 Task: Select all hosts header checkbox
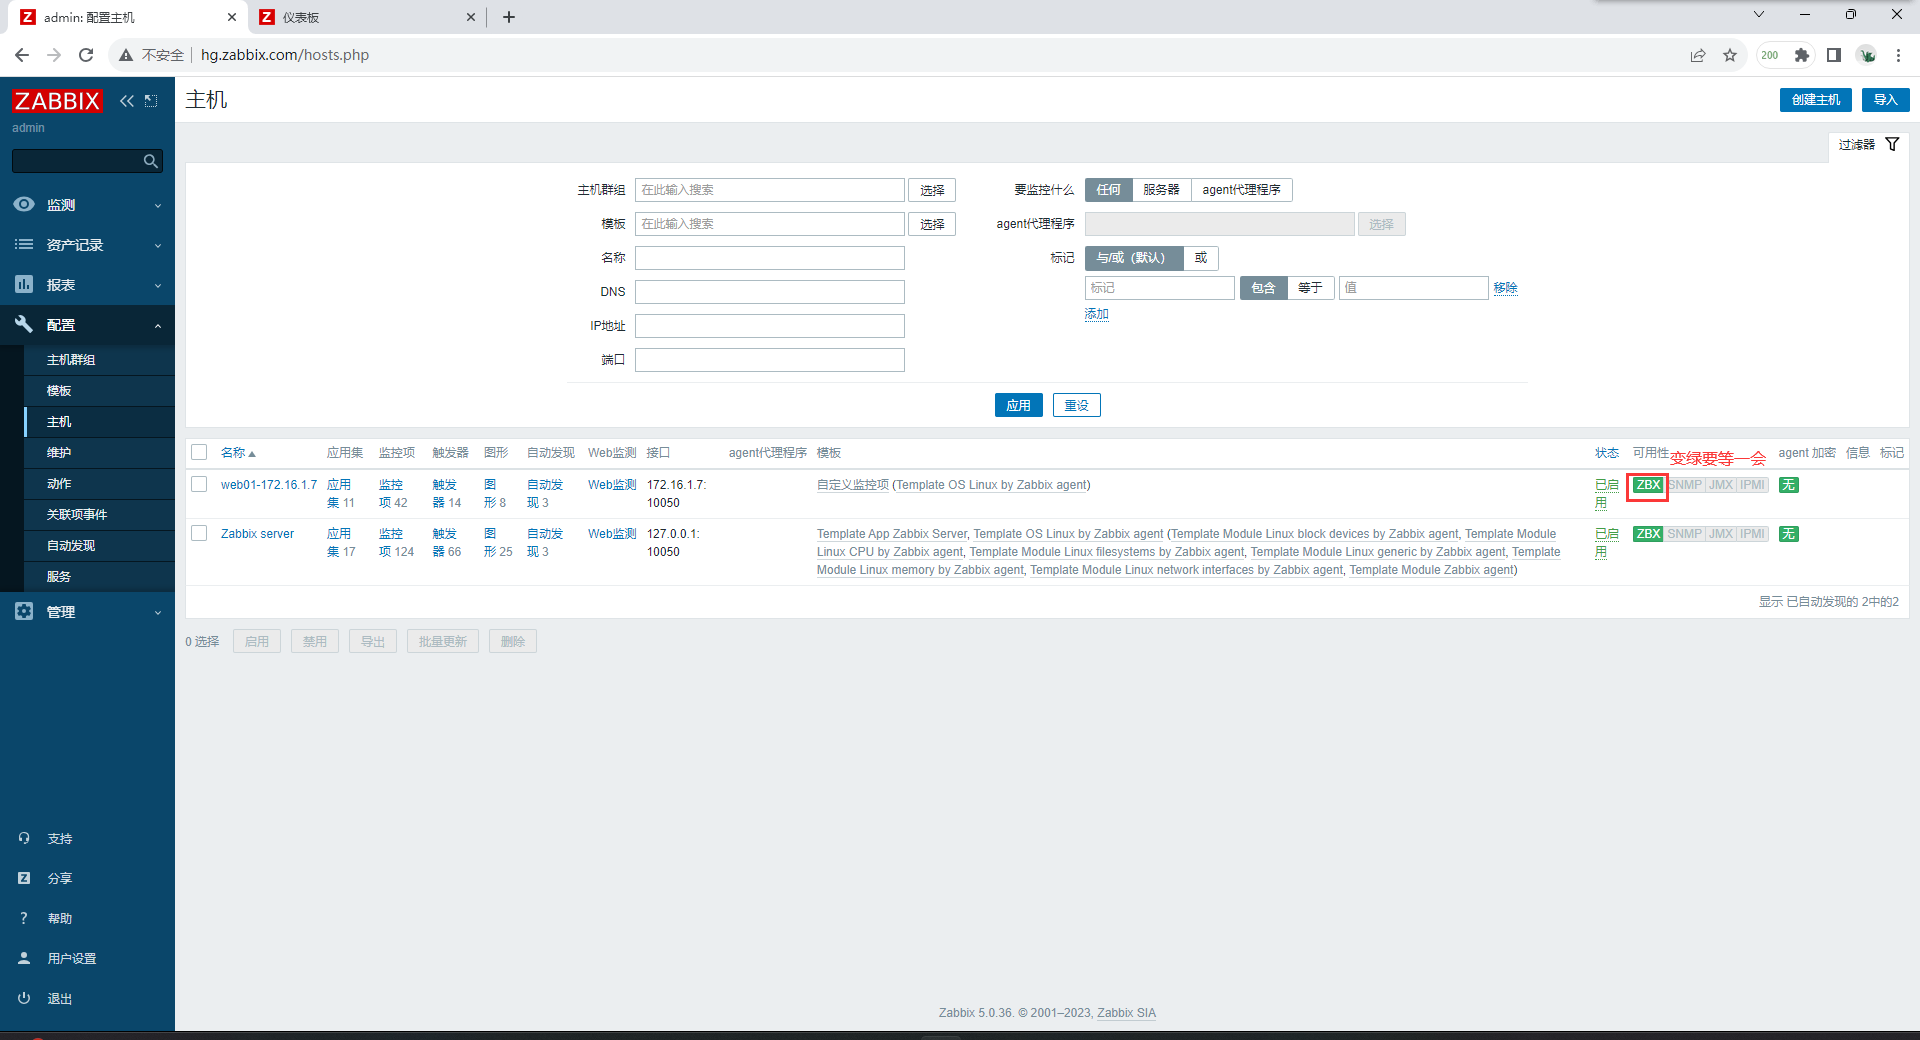tap(199, 452)
